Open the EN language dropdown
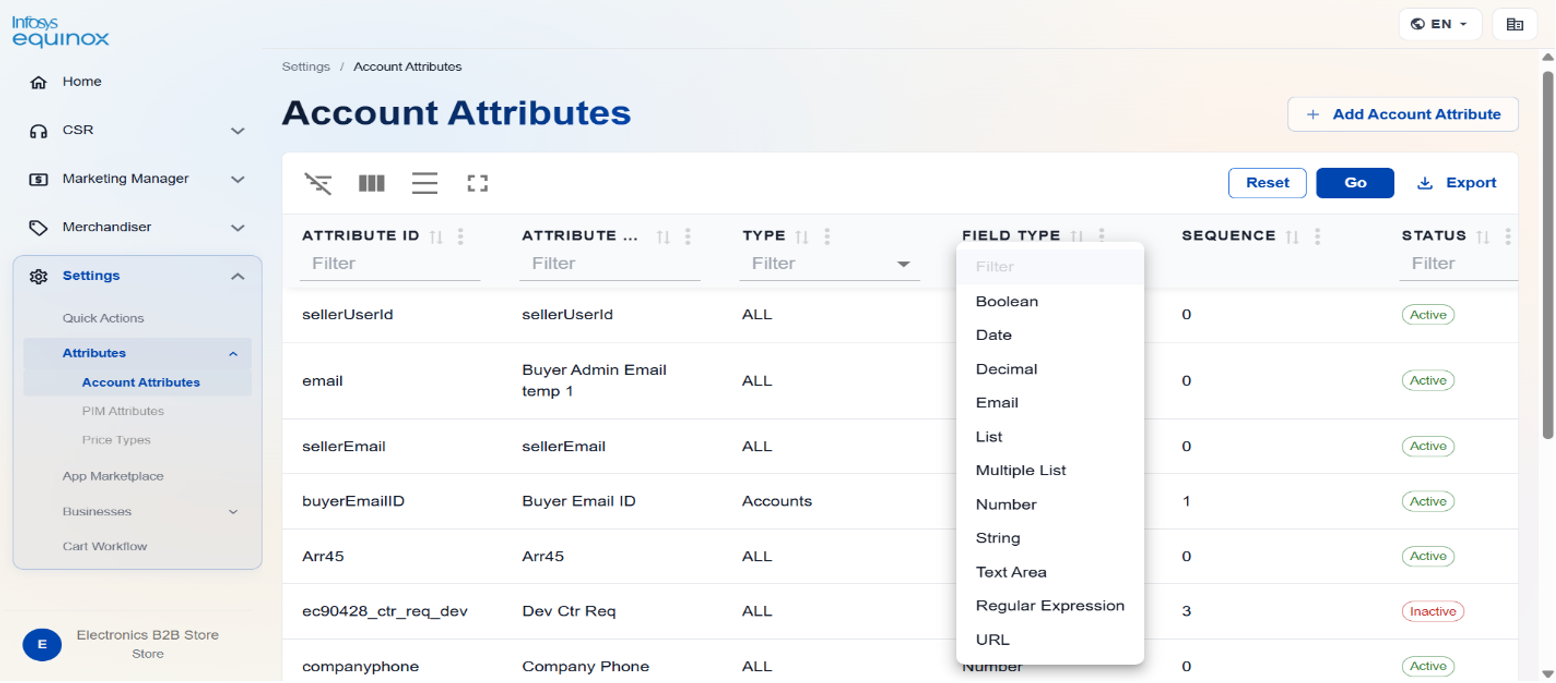 coord(1440,24)
